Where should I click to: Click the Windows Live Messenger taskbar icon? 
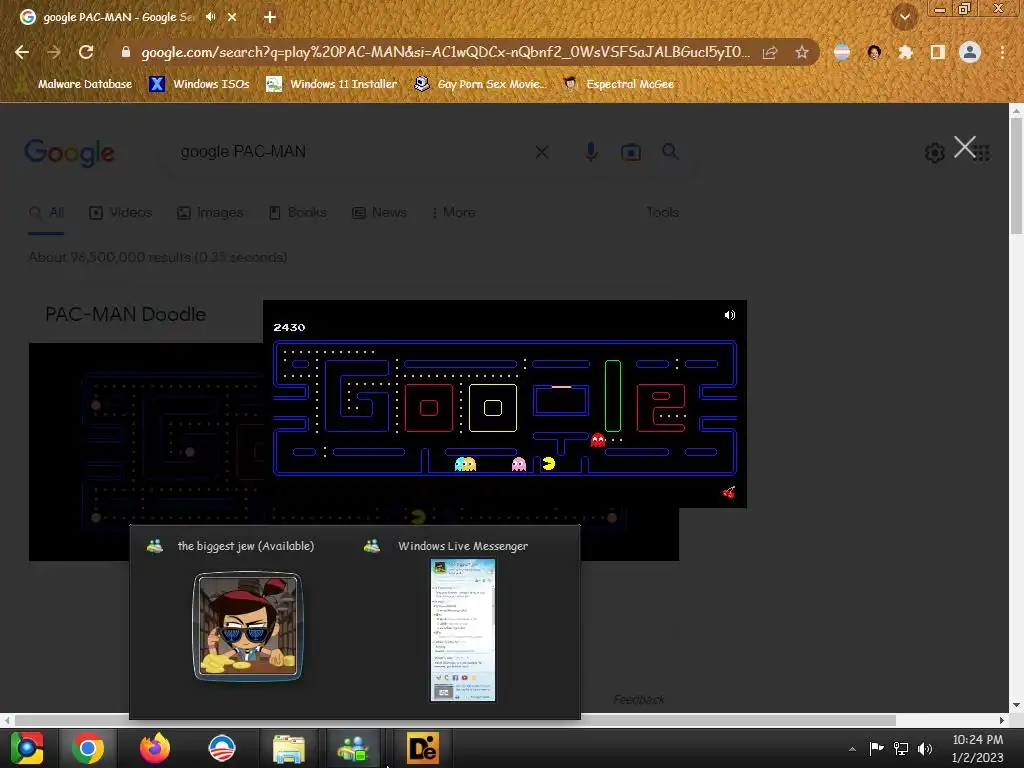(x=353, y=748)
